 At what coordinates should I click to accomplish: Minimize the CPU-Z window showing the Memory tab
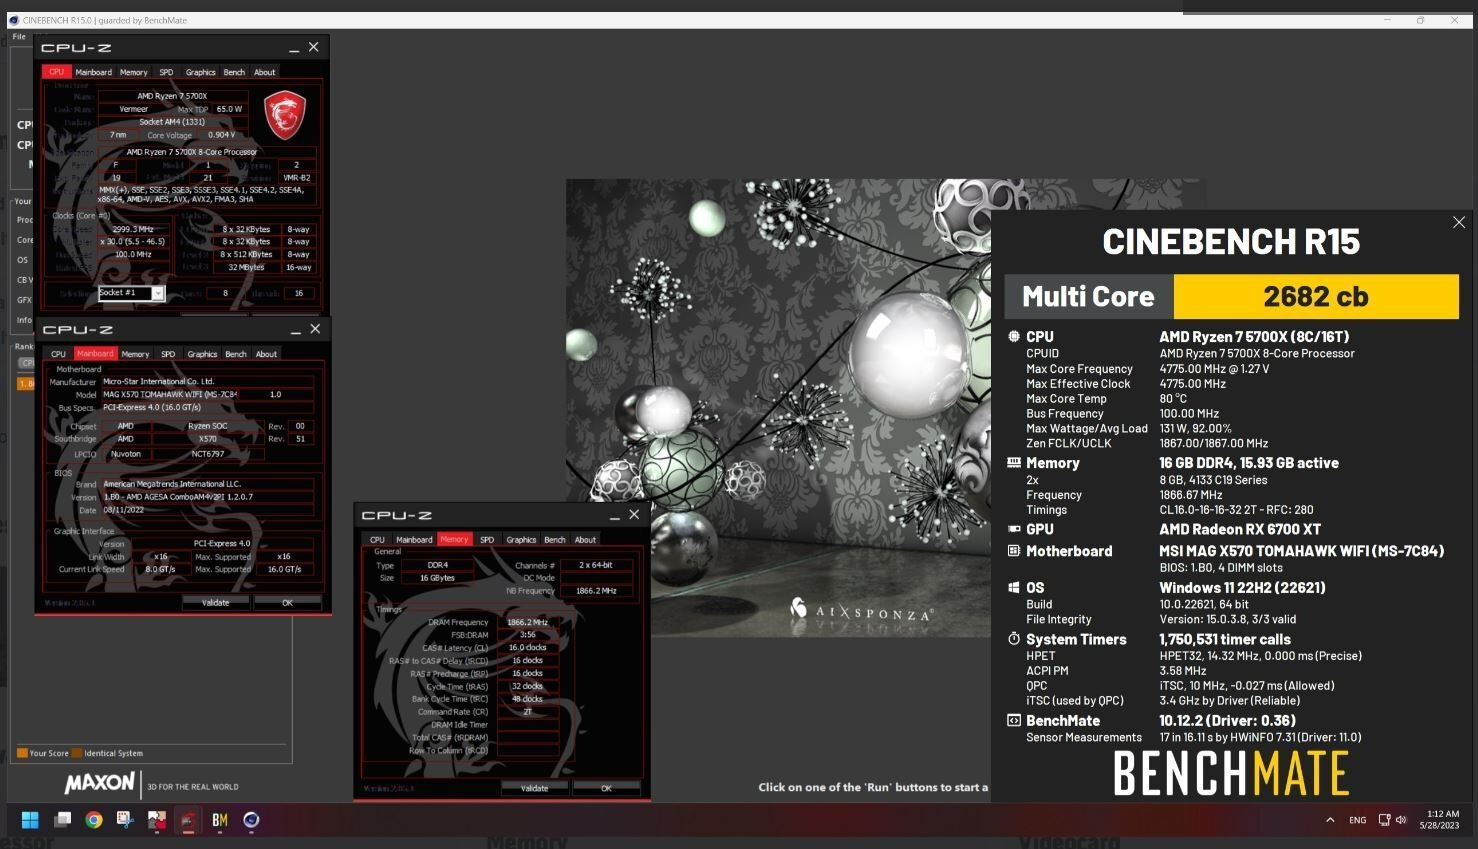[613, 515]
